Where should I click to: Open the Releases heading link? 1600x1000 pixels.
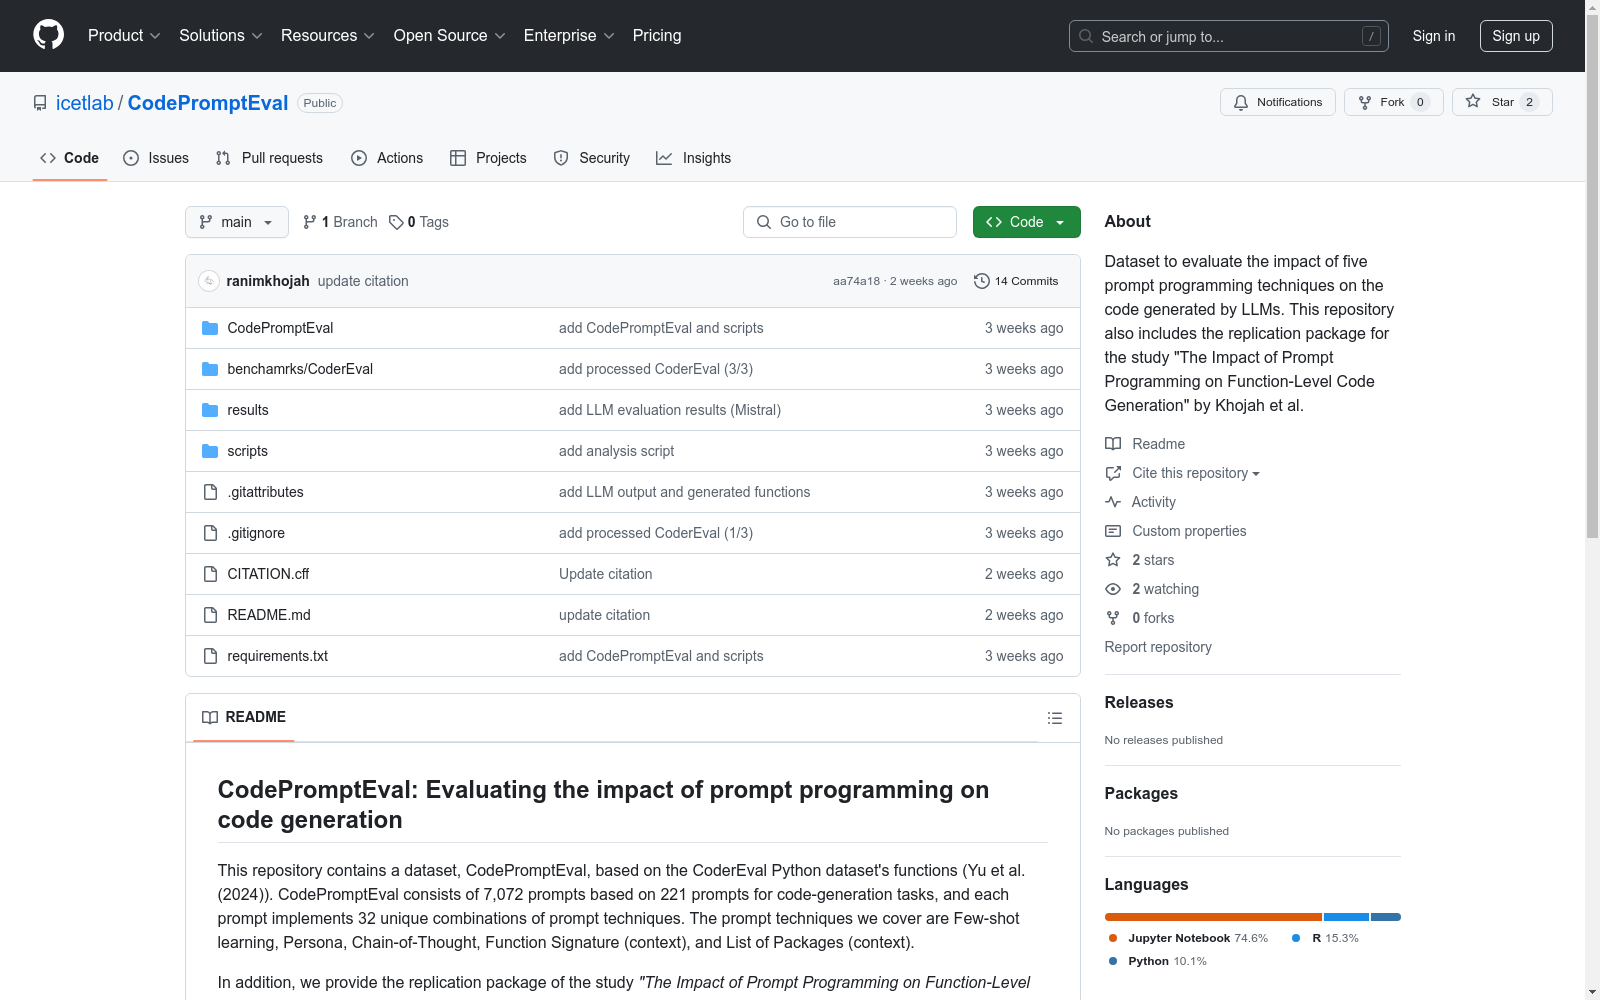click(1139, 702)
